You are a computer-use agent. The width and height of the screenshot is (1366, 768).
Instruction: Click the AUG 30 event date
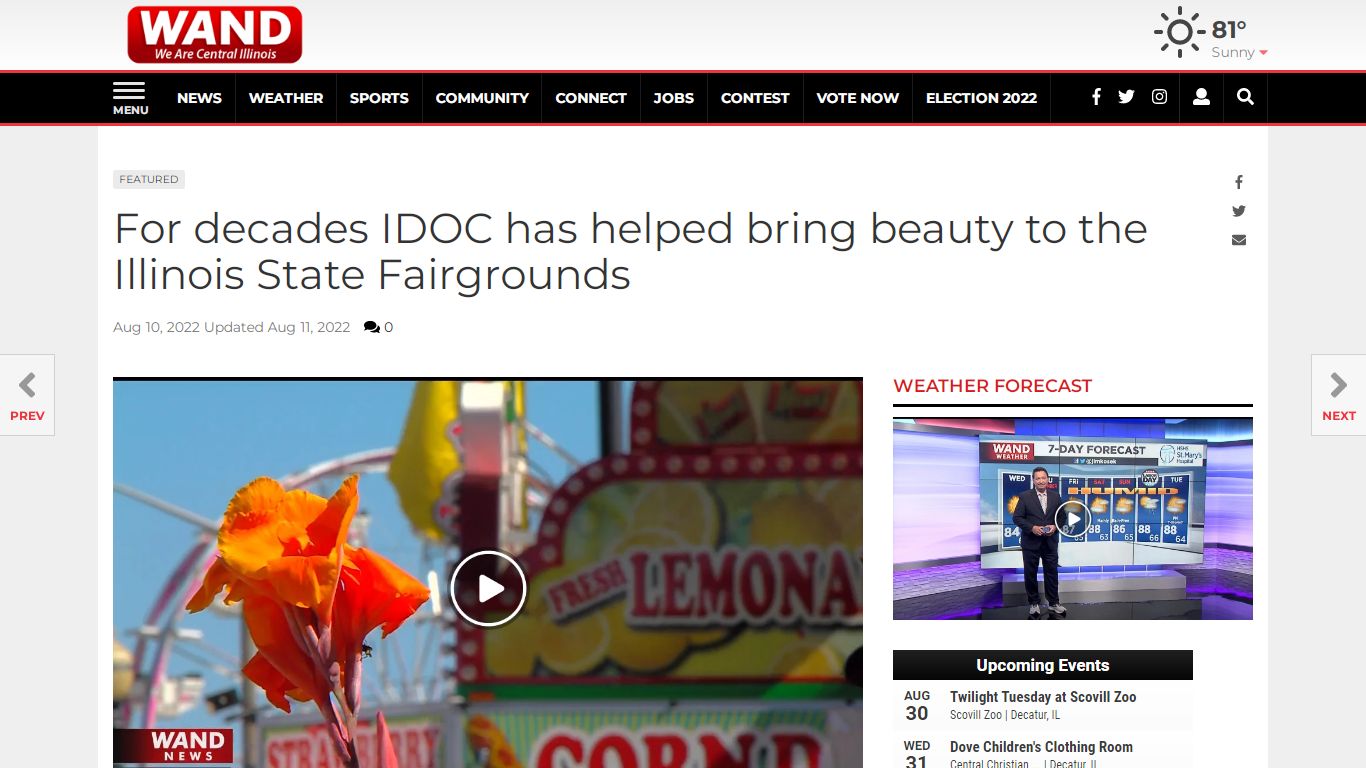[x=917, y=706]
